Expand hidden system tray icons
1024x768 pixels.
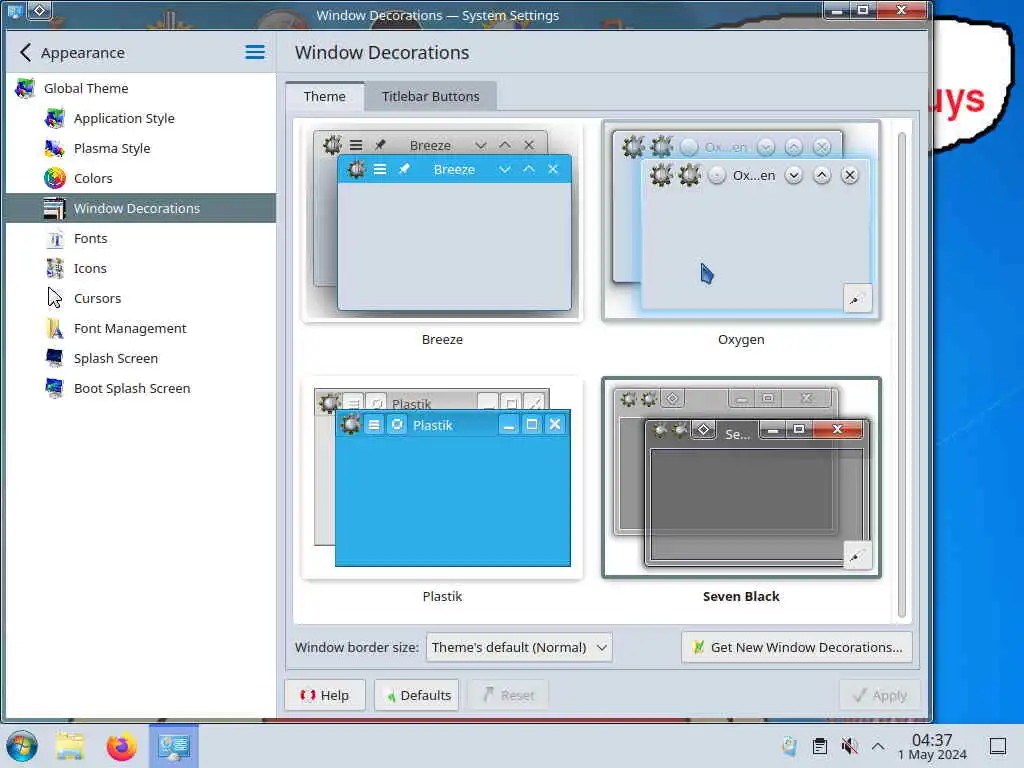[878, 746]
